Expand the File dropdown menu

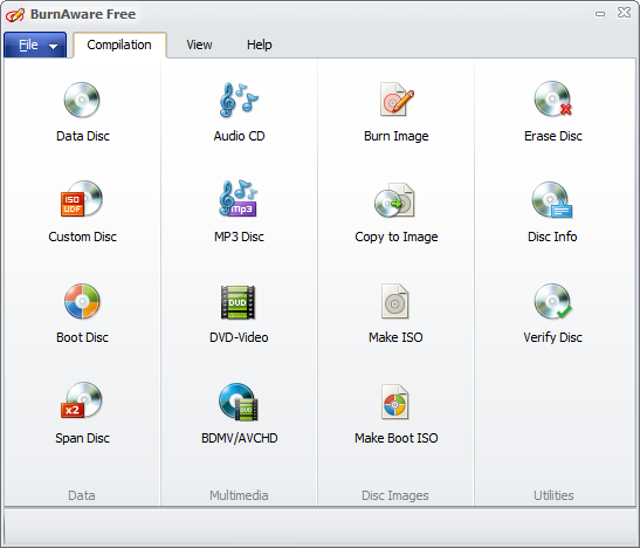pyautogui.click(x=36, y=44)
